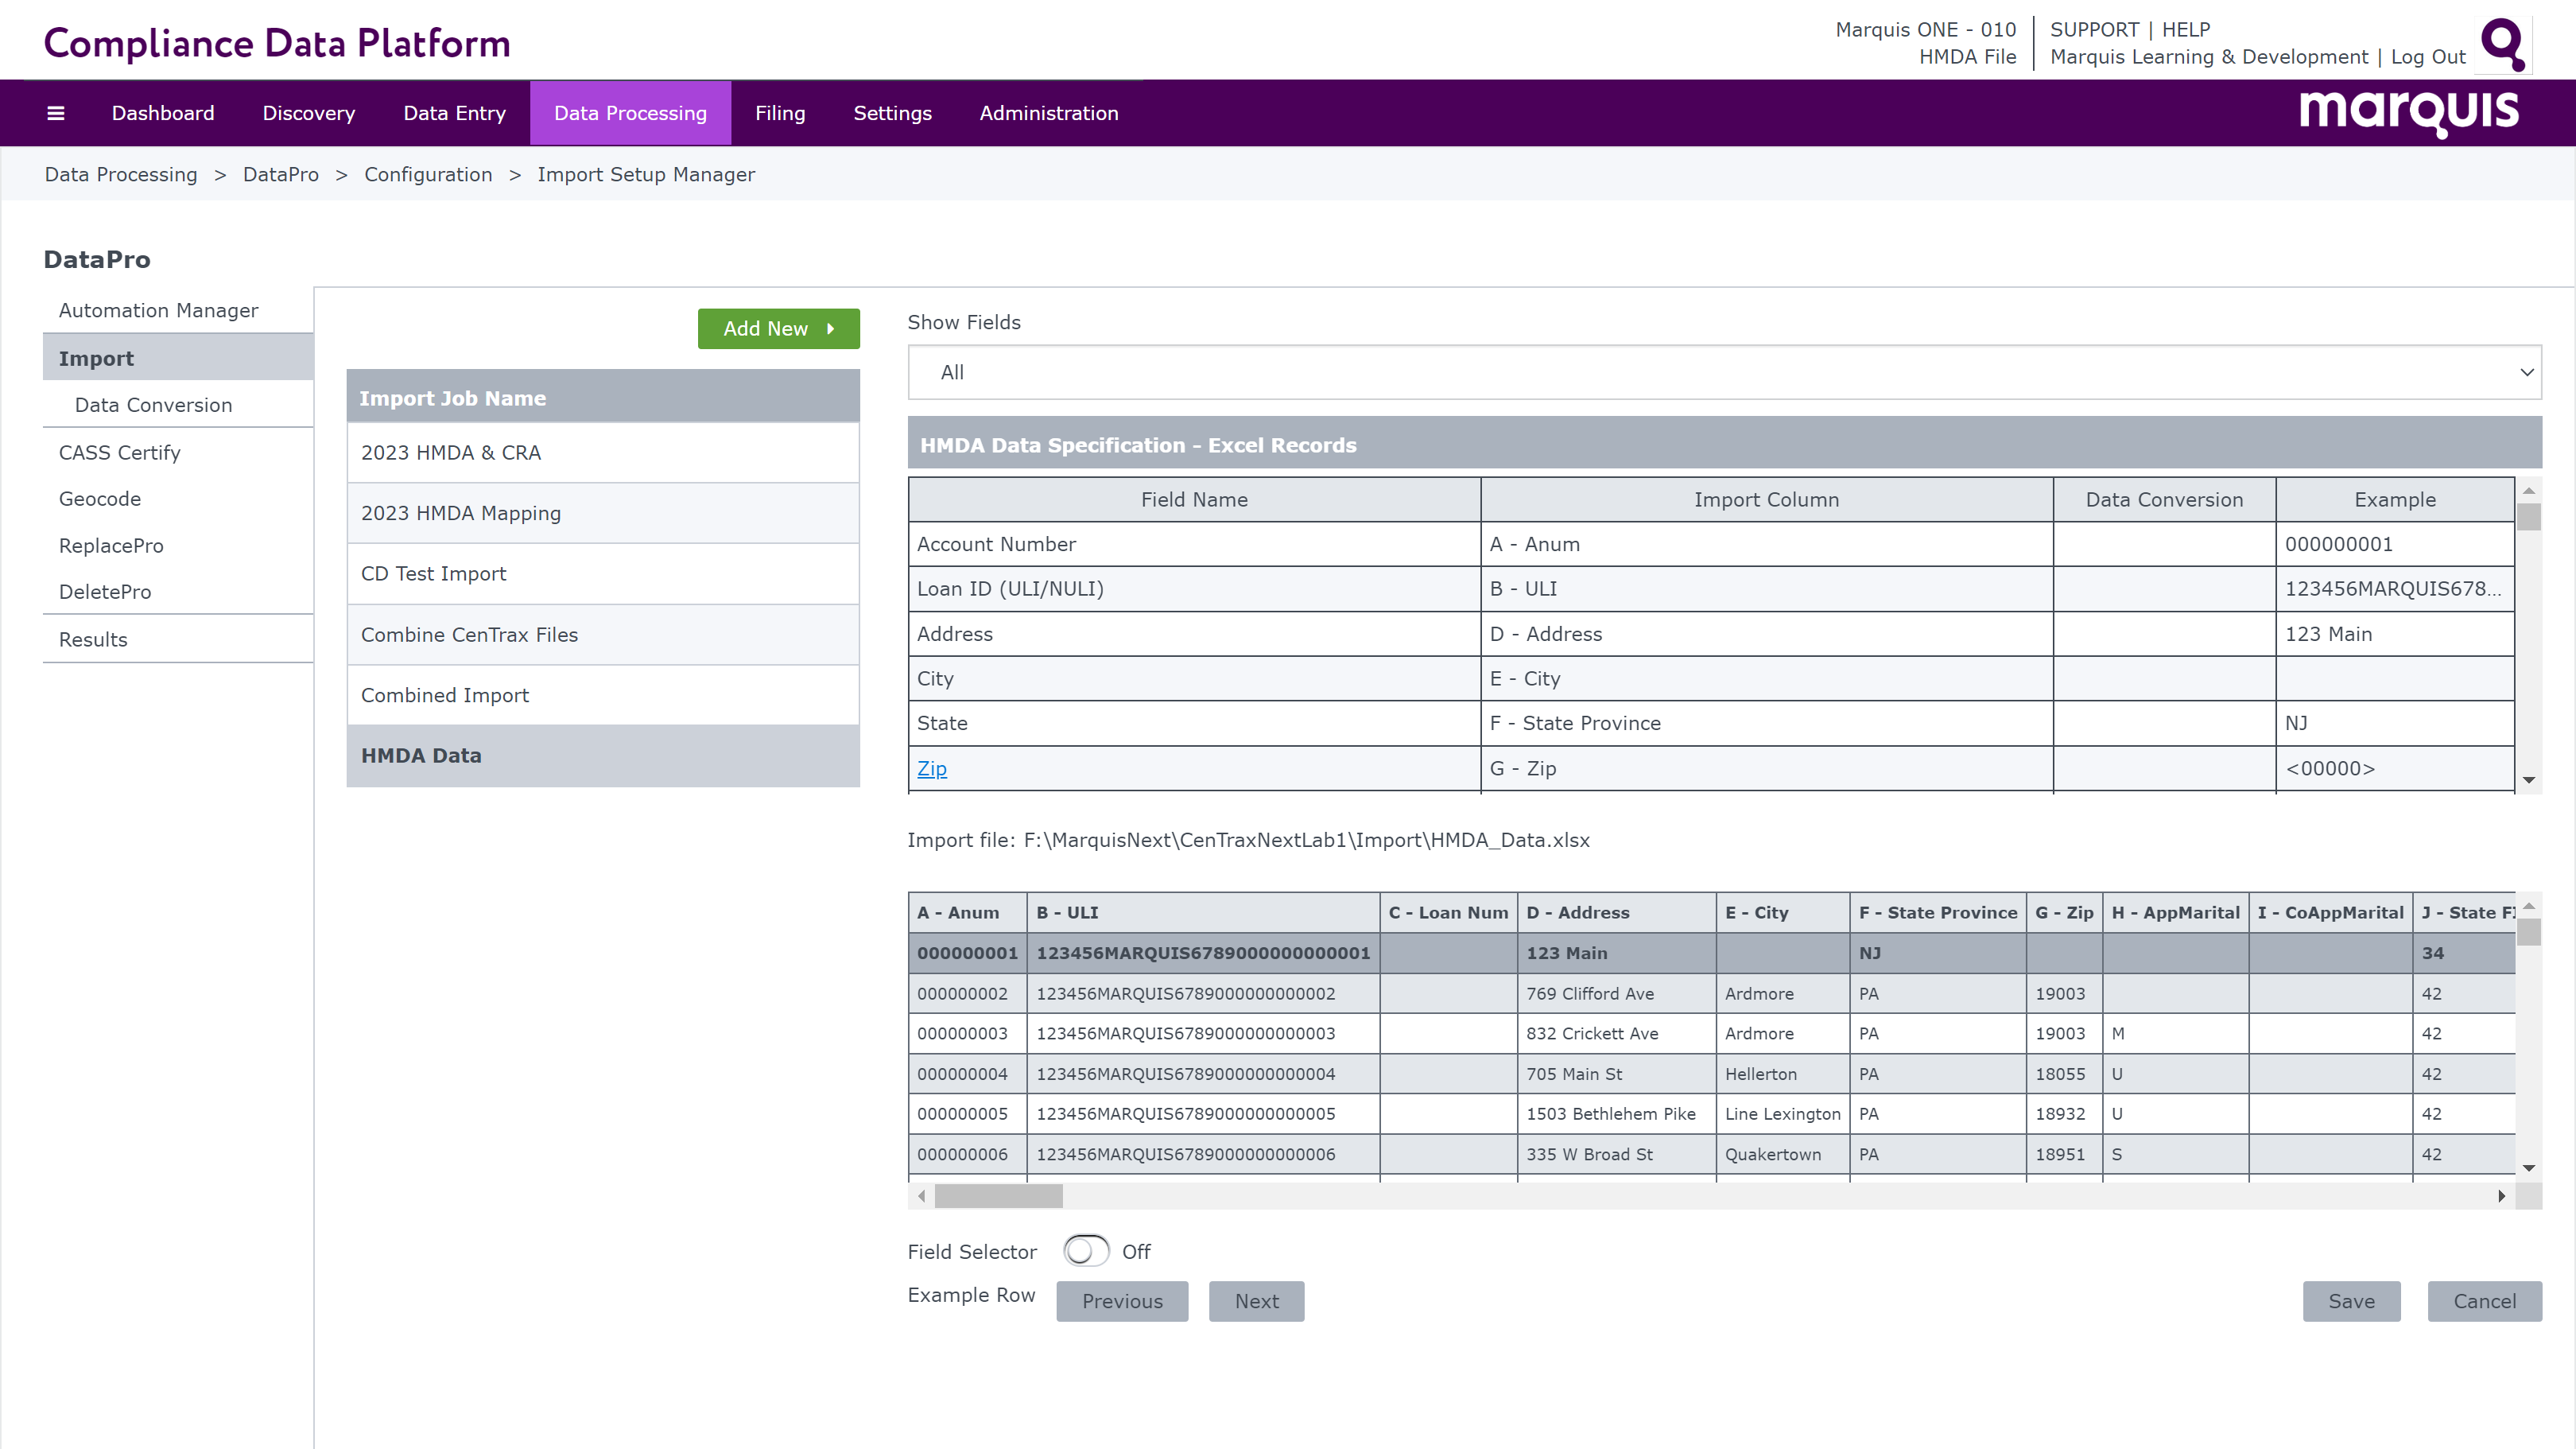2576x1449 pixels.
Task: Open the Show Fields dropdown
Action: [x=1724, y=372]
